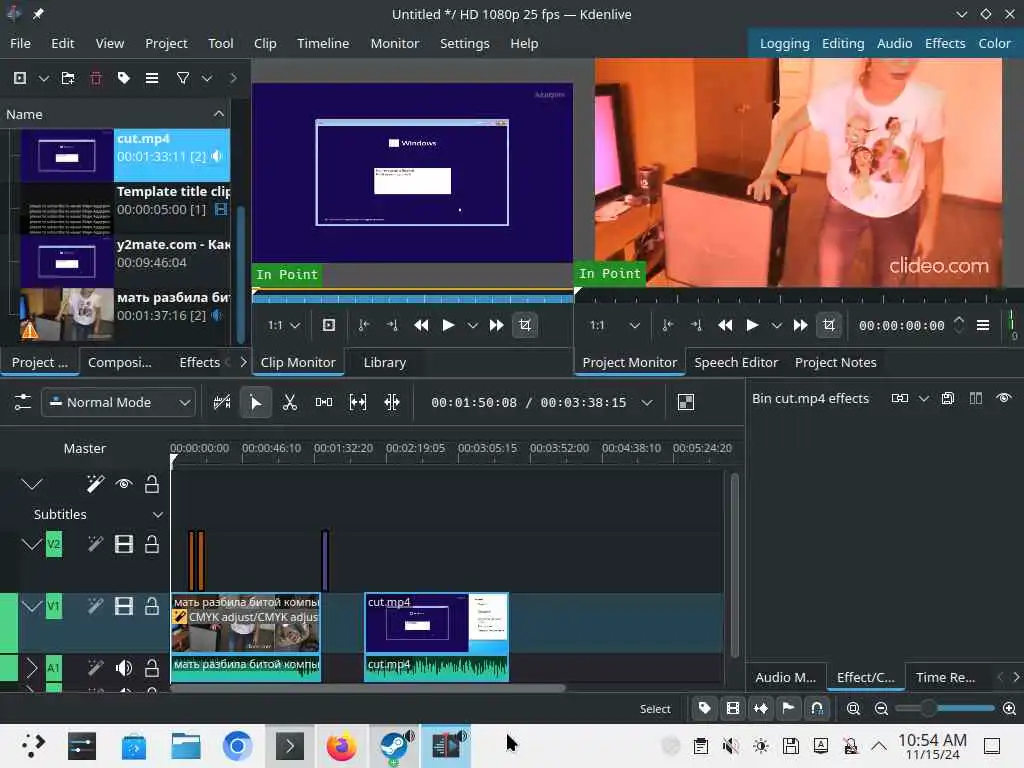
Task: Open Project Monitor hamburger options menu
Action: (983, 325)
